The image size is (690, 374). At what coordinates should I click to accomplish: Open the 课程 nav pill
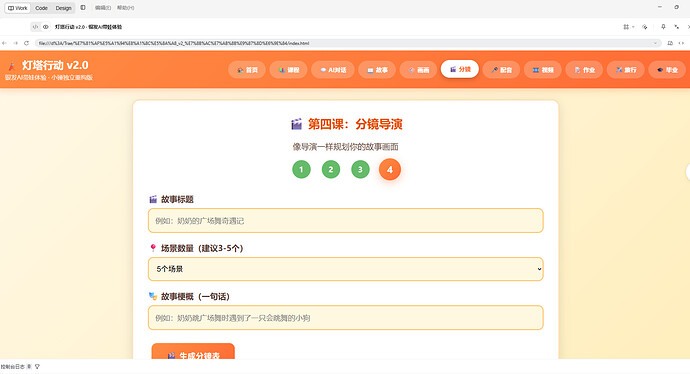tap(289, 70)
